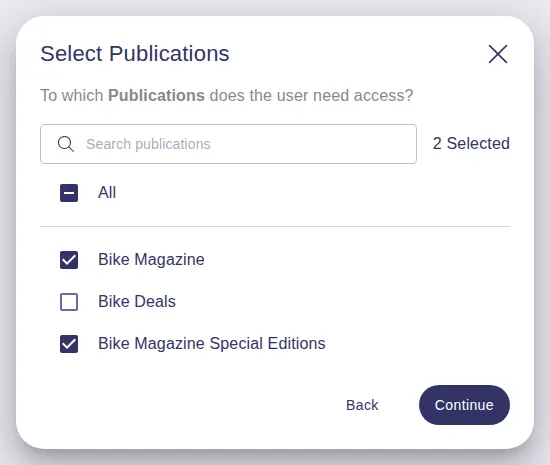Click the All label text
This screenshot has height=465, width=550.
[x=107, y=193]
